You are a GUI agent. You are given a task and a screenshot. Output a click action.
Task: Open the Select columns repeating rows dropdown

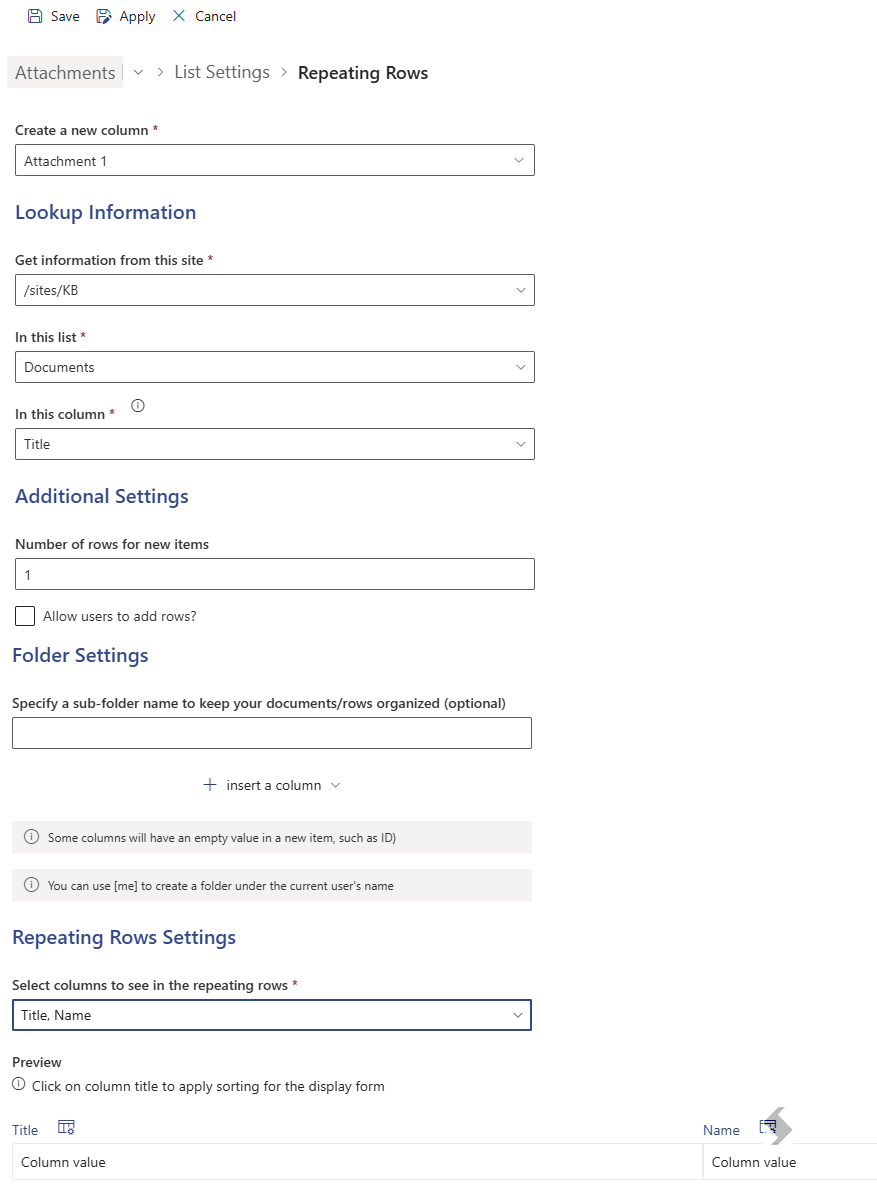click(x=271, y=1015)
